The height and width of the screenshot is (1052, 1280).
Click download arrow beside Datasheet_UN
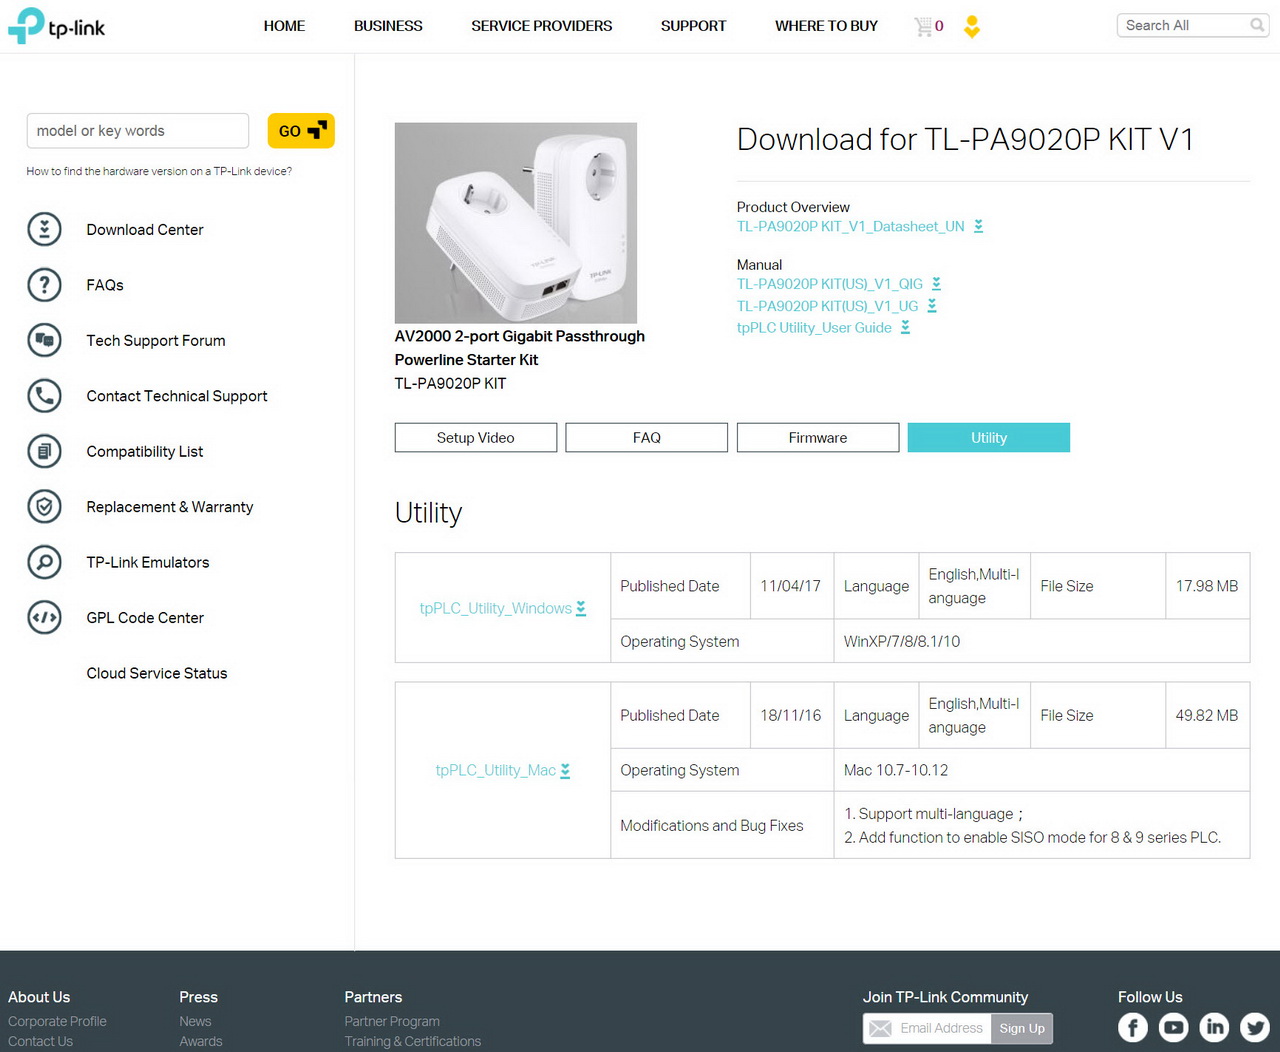pyautogui.click(x=978, y=227)
